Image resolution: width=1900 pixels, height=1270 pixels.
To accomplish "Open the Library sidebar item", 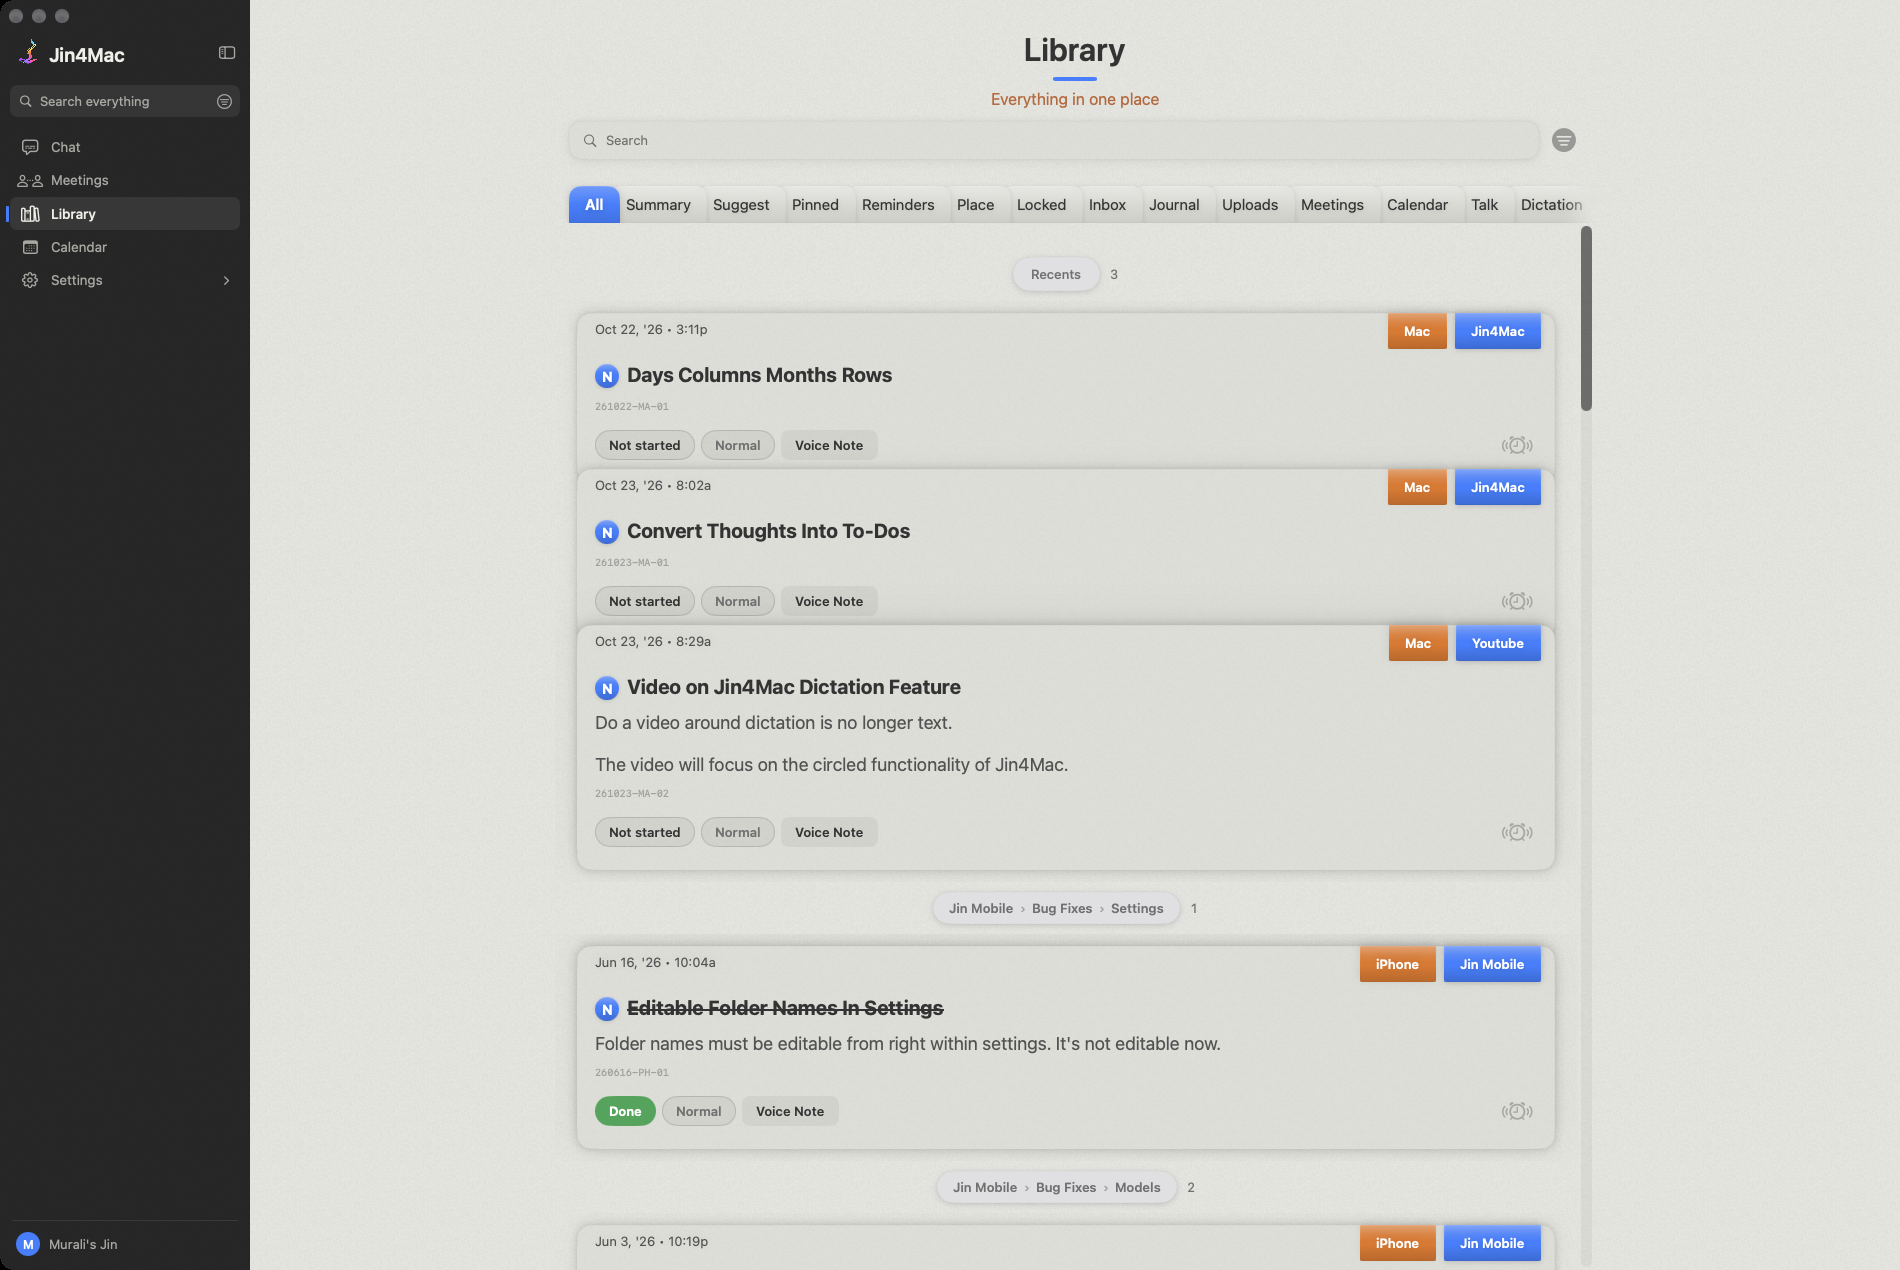I will tap(125, 214).
